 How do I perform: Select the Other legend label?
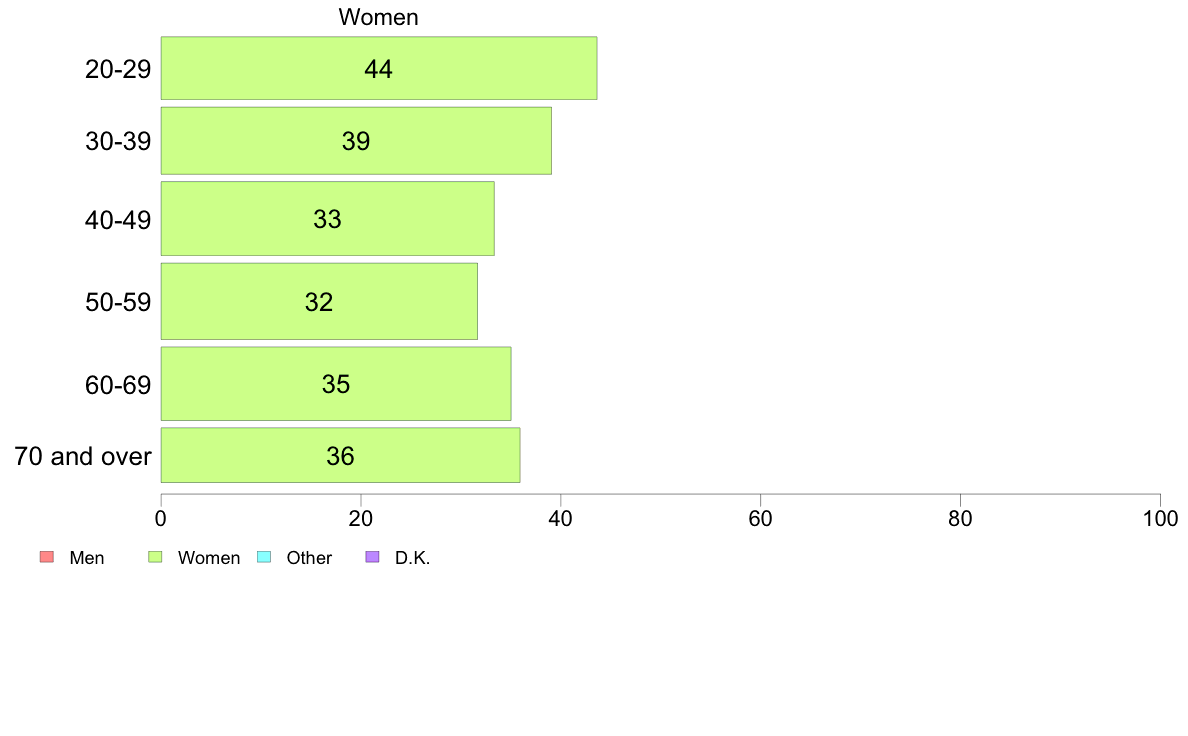309,558
